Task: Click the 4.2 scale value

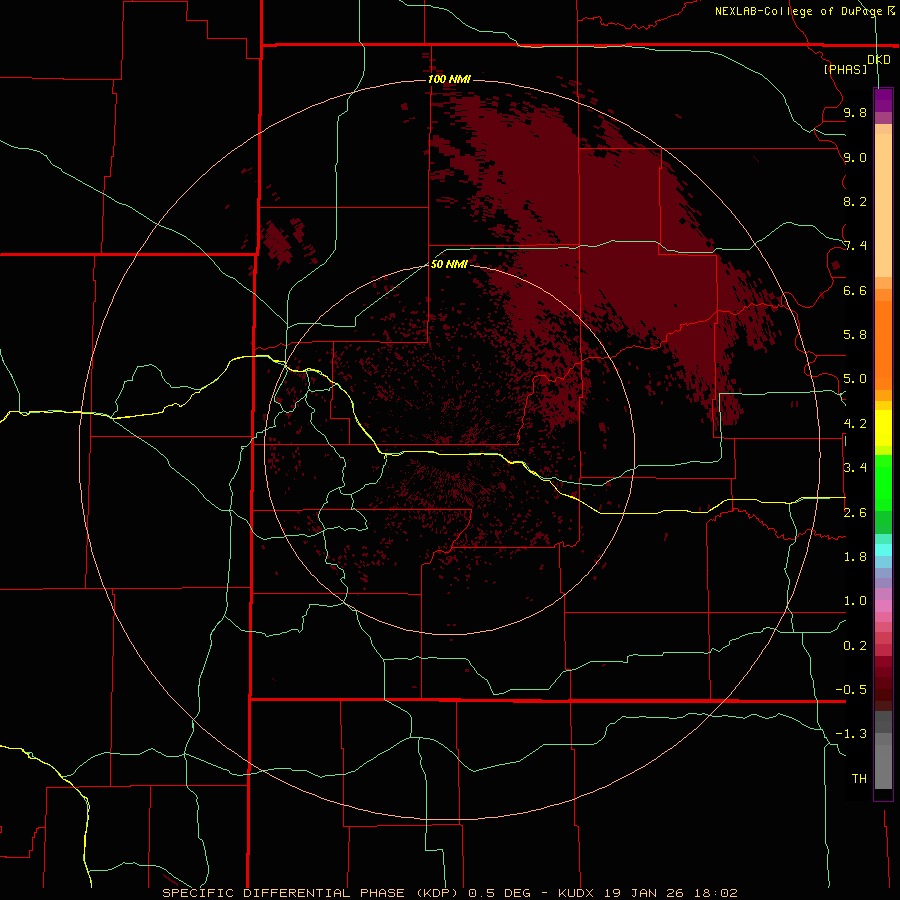Action: (x=855, y=424)
